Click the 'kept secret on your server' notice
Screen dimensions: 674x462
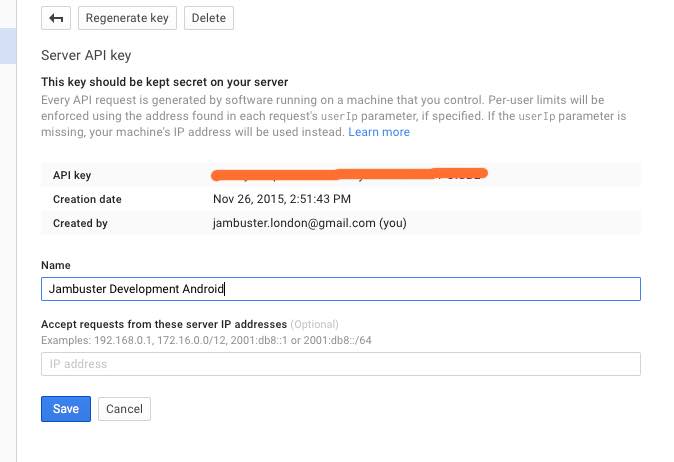click(x=164, y=82)
